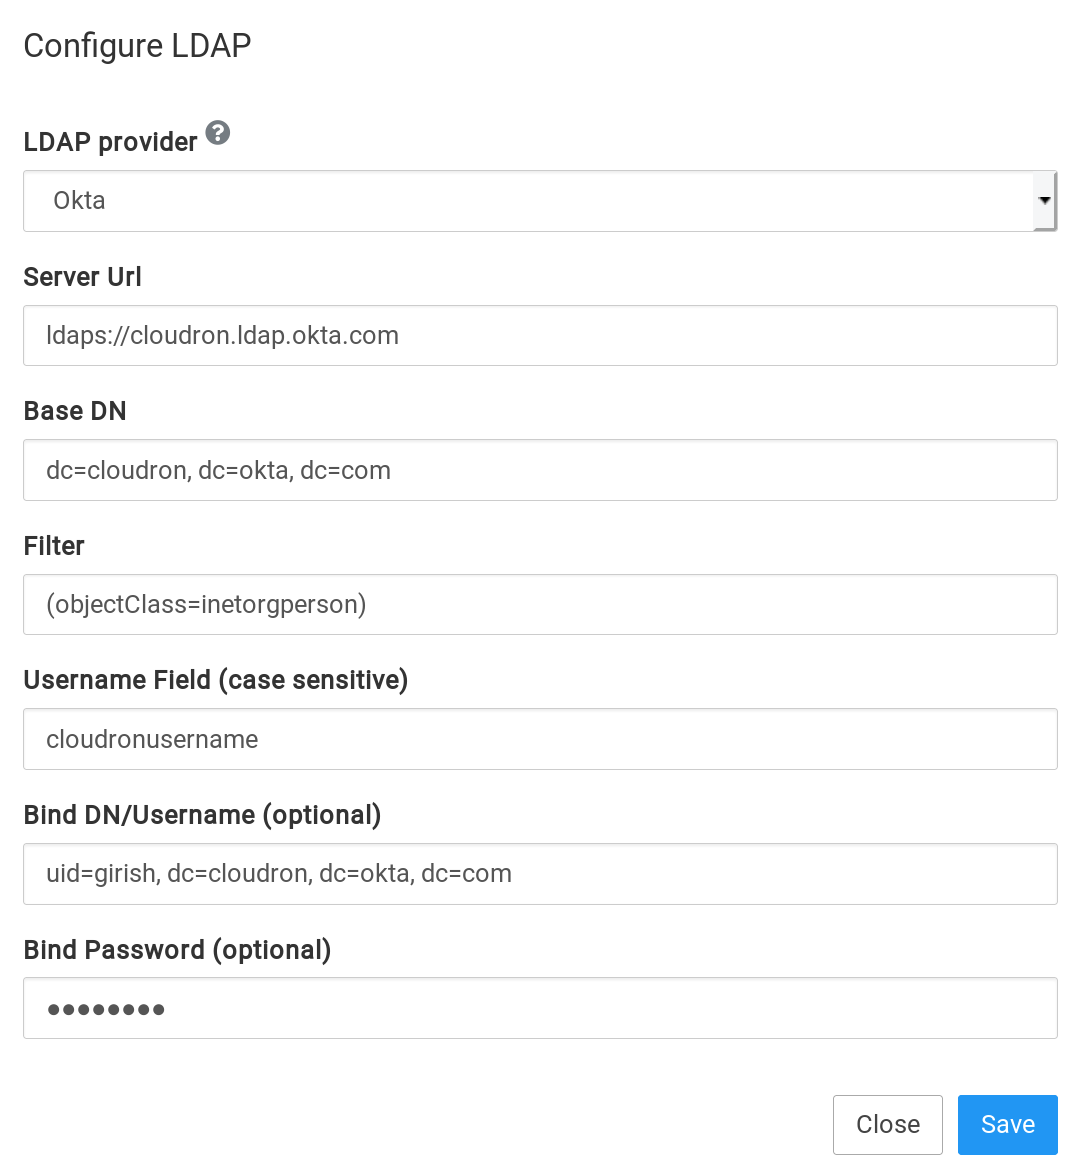This screenshot has width=1080, height=1172.
Task: Open the LDAP provider dropdown showing Okta
Action: click(528, 201)
